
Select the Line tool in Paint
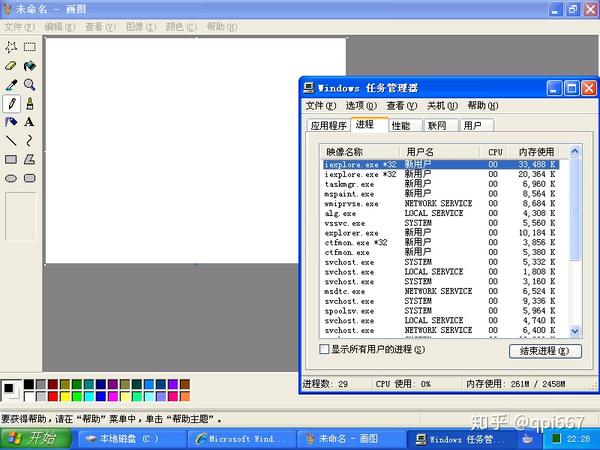point(11,141)
